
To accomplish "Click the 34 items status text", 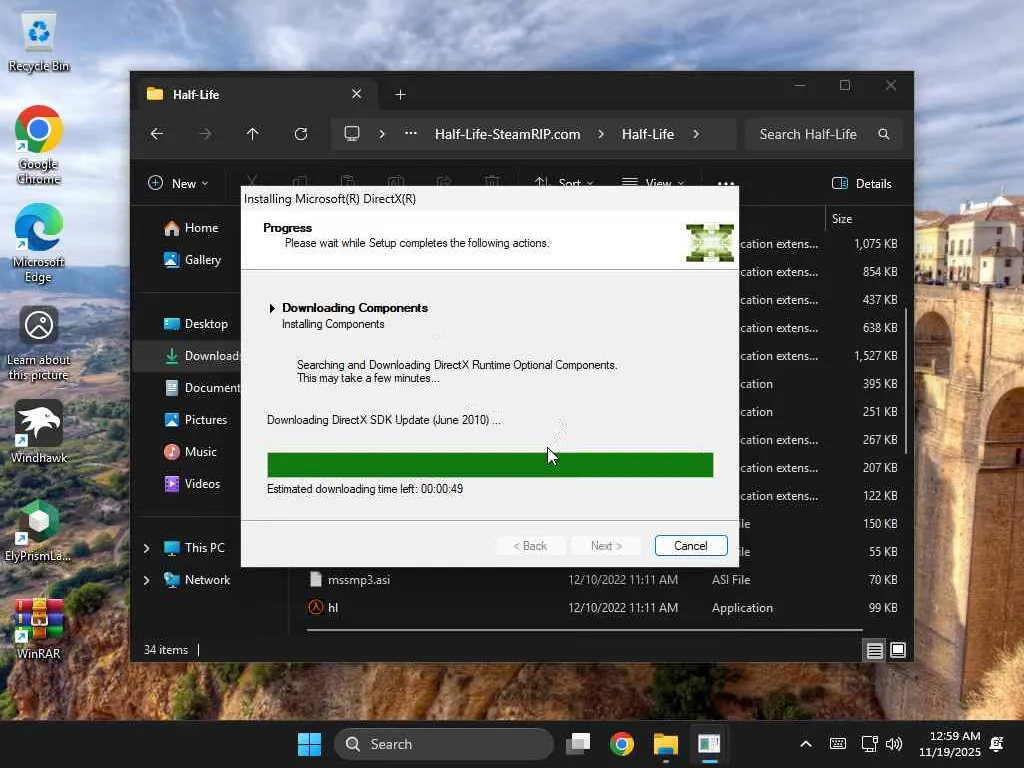I will [x=166, y=650].
